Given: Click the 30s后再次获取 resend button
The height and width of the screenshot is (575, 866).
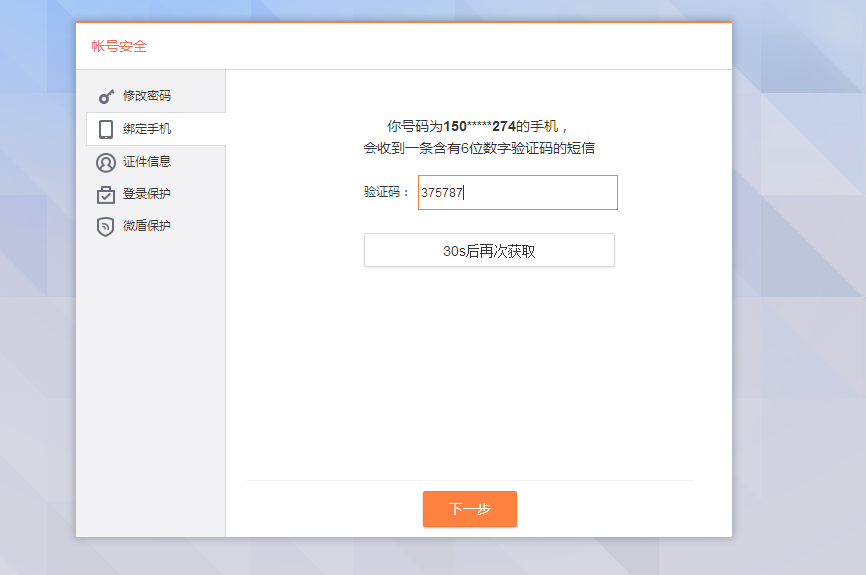Looking at the screenshot, I should click(x=489, y=250).
